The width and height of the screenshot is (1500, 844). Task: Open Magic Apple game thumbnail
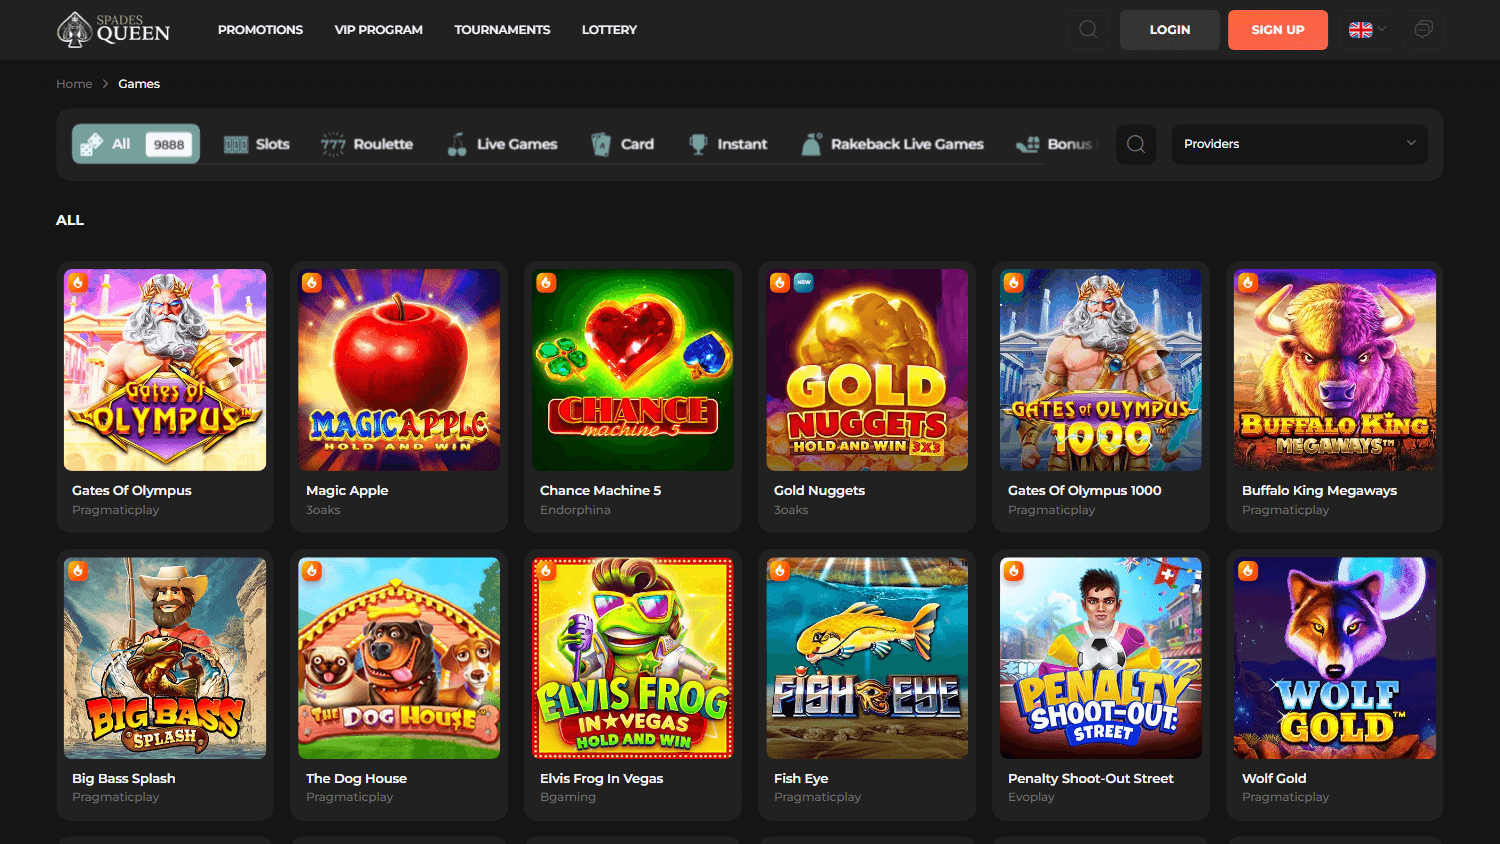point(399,370)
